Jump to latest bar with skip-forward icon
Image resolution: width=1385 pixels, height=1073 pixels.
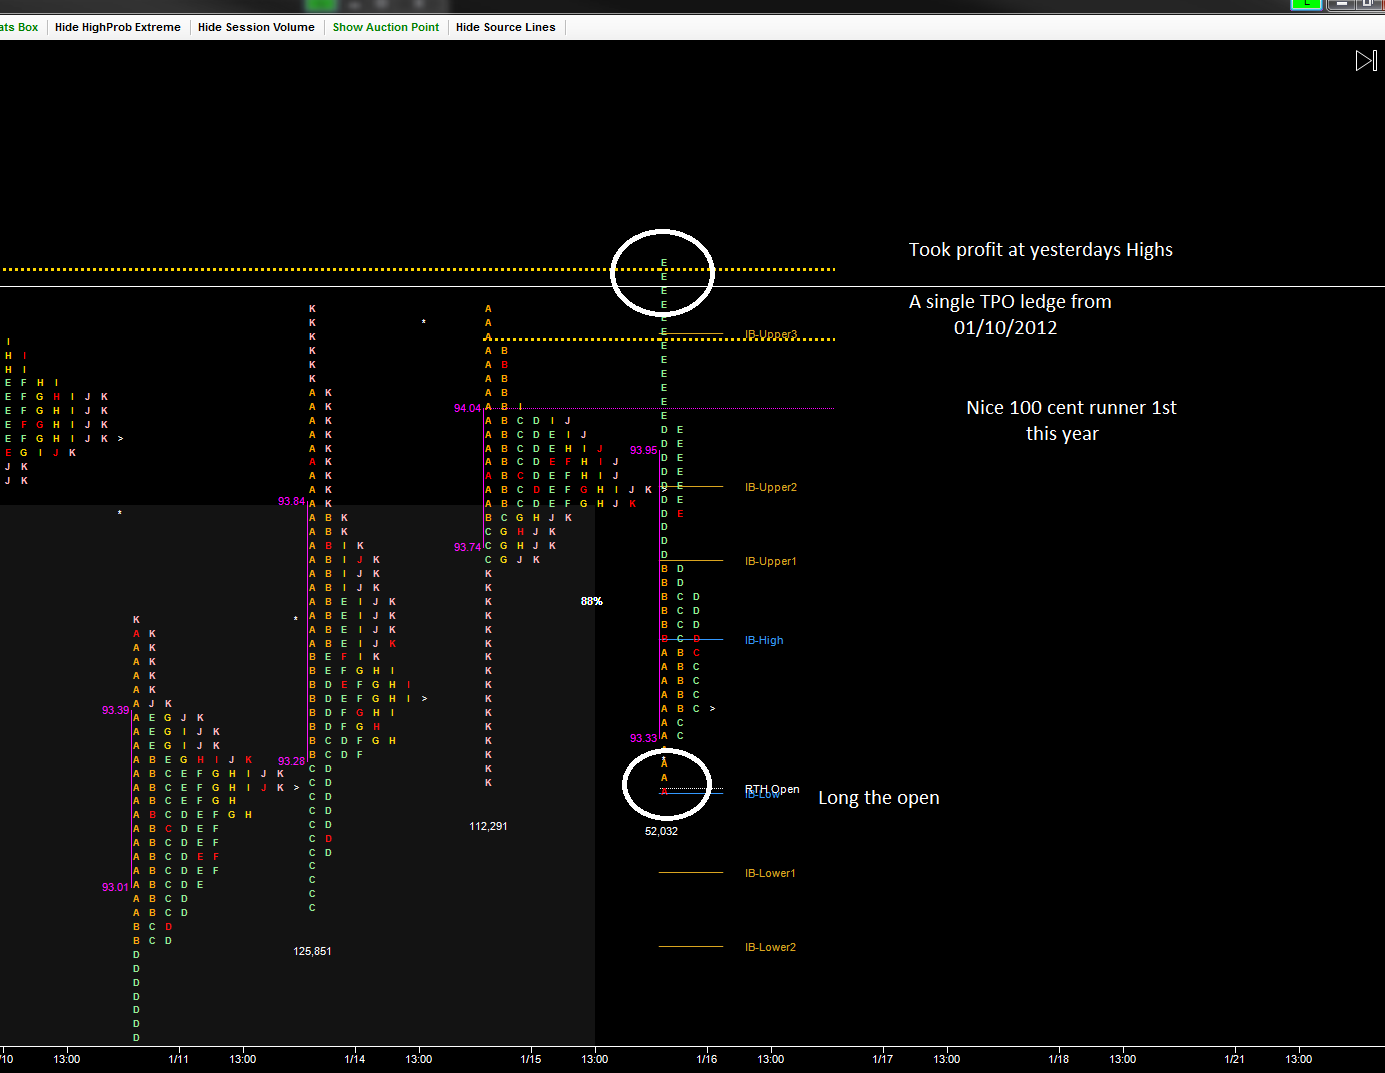click(1366, 61)
